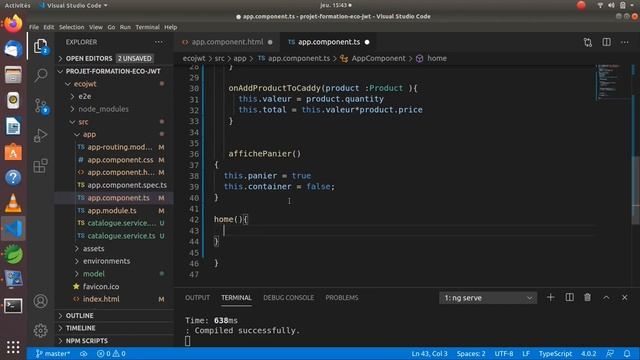The height and width of the screenshot is (360, 640).
Task: Open the '1: ng serve' terminal dropdown
Action: 488,298
